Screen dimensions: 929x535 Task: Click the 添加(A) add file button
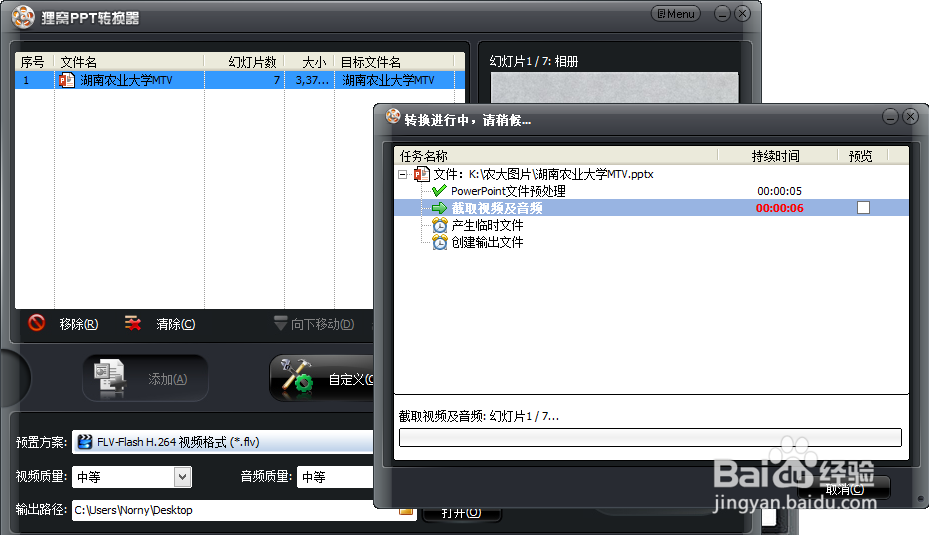(x=145, y=378)
